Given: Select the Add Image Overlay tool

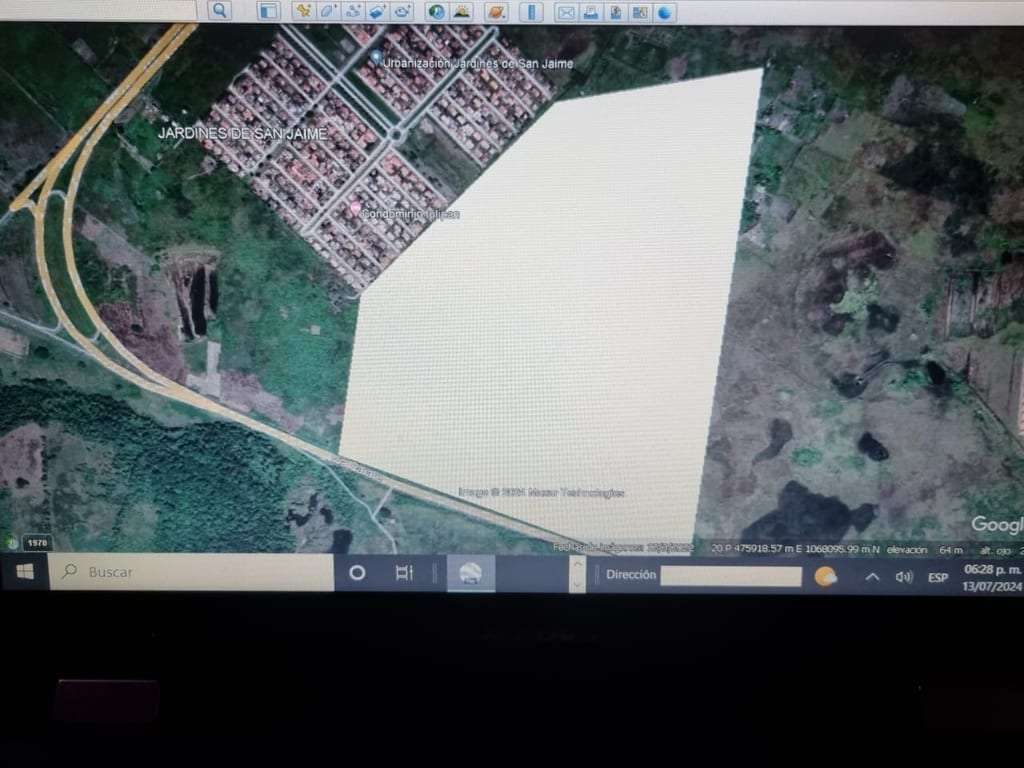Looking at the screenshot, I should coord(377,11).
